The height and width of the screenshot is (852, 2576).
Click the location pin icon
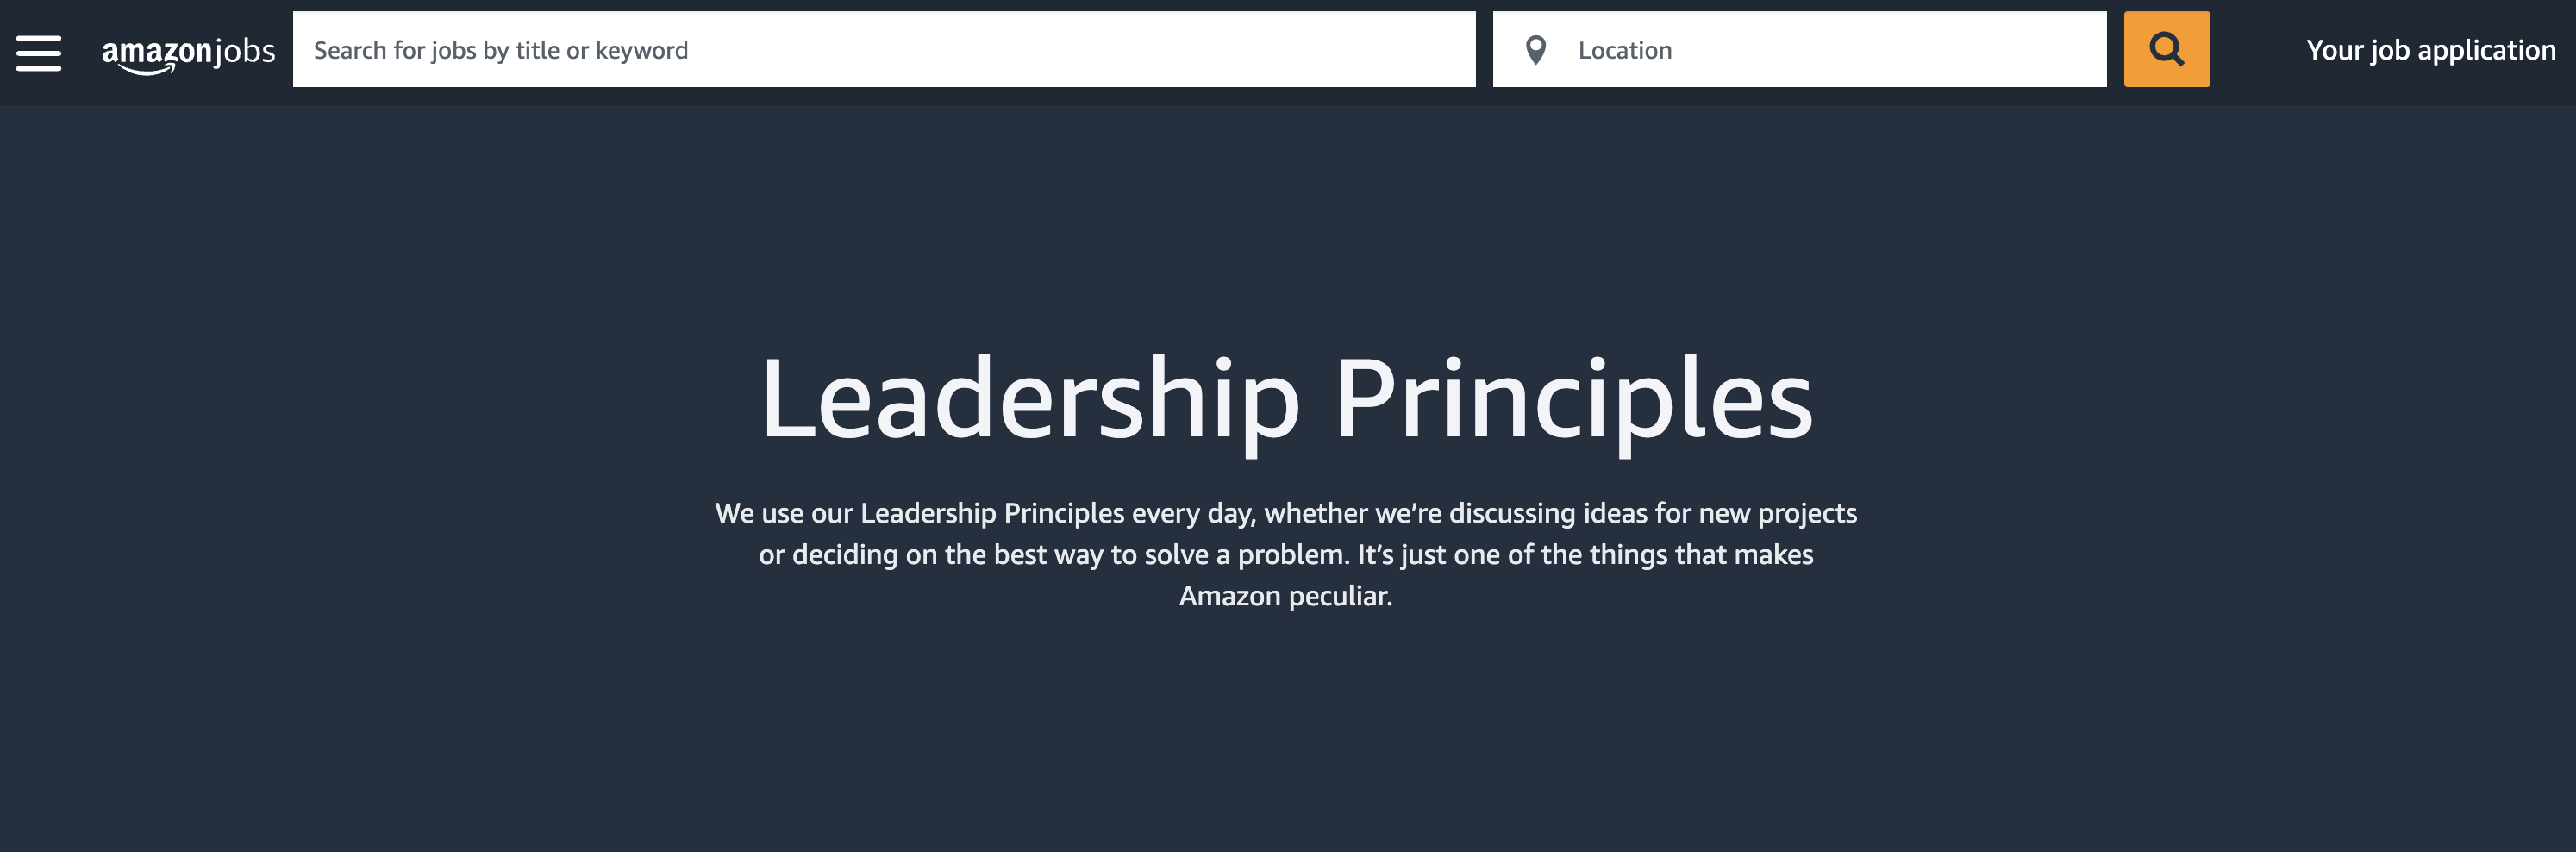(x=1535, y=50)
